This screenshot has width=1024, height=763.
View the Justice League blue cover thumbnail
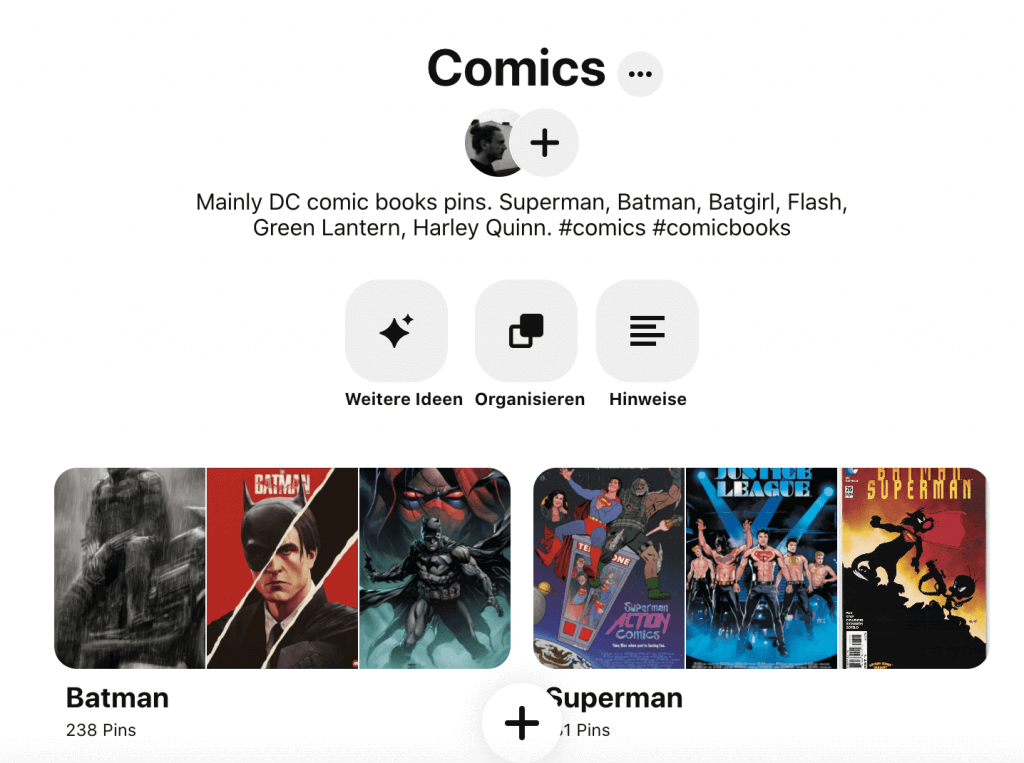[761, 568]
